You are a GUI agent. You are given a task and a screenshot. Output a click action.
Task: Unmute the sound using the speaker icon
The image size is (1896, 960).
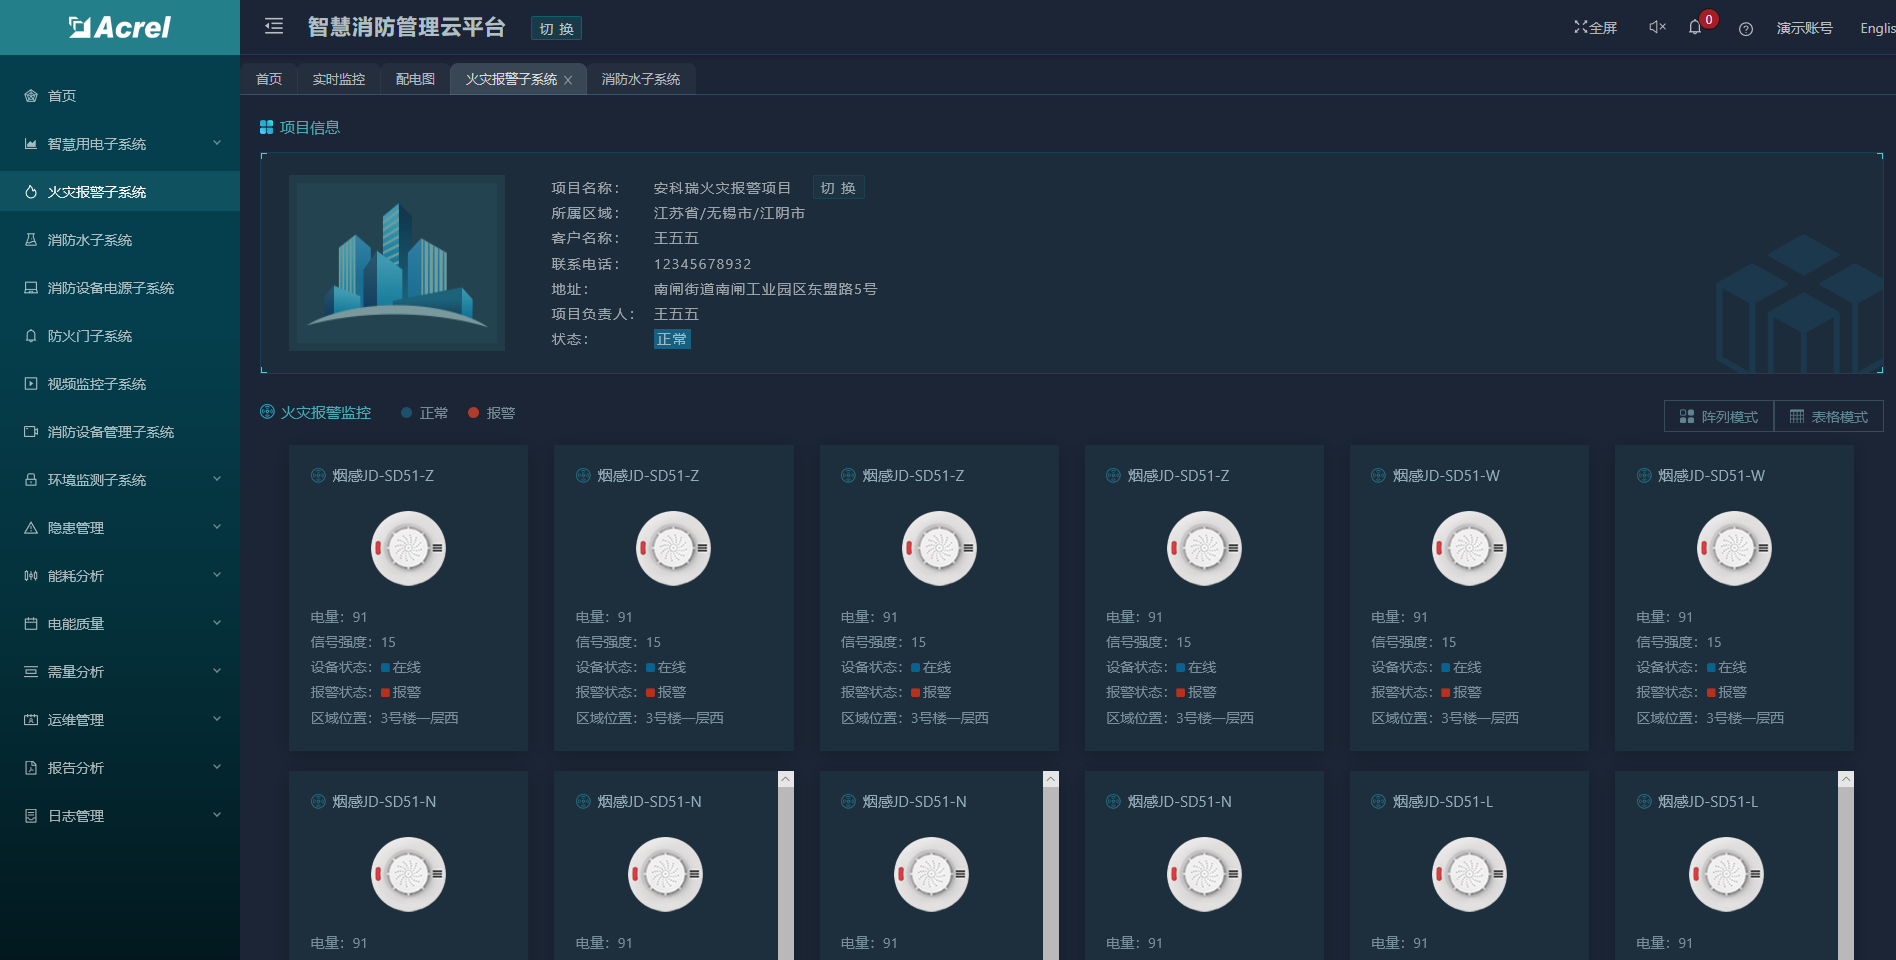pyautogui.click(x=1655, y=28)
